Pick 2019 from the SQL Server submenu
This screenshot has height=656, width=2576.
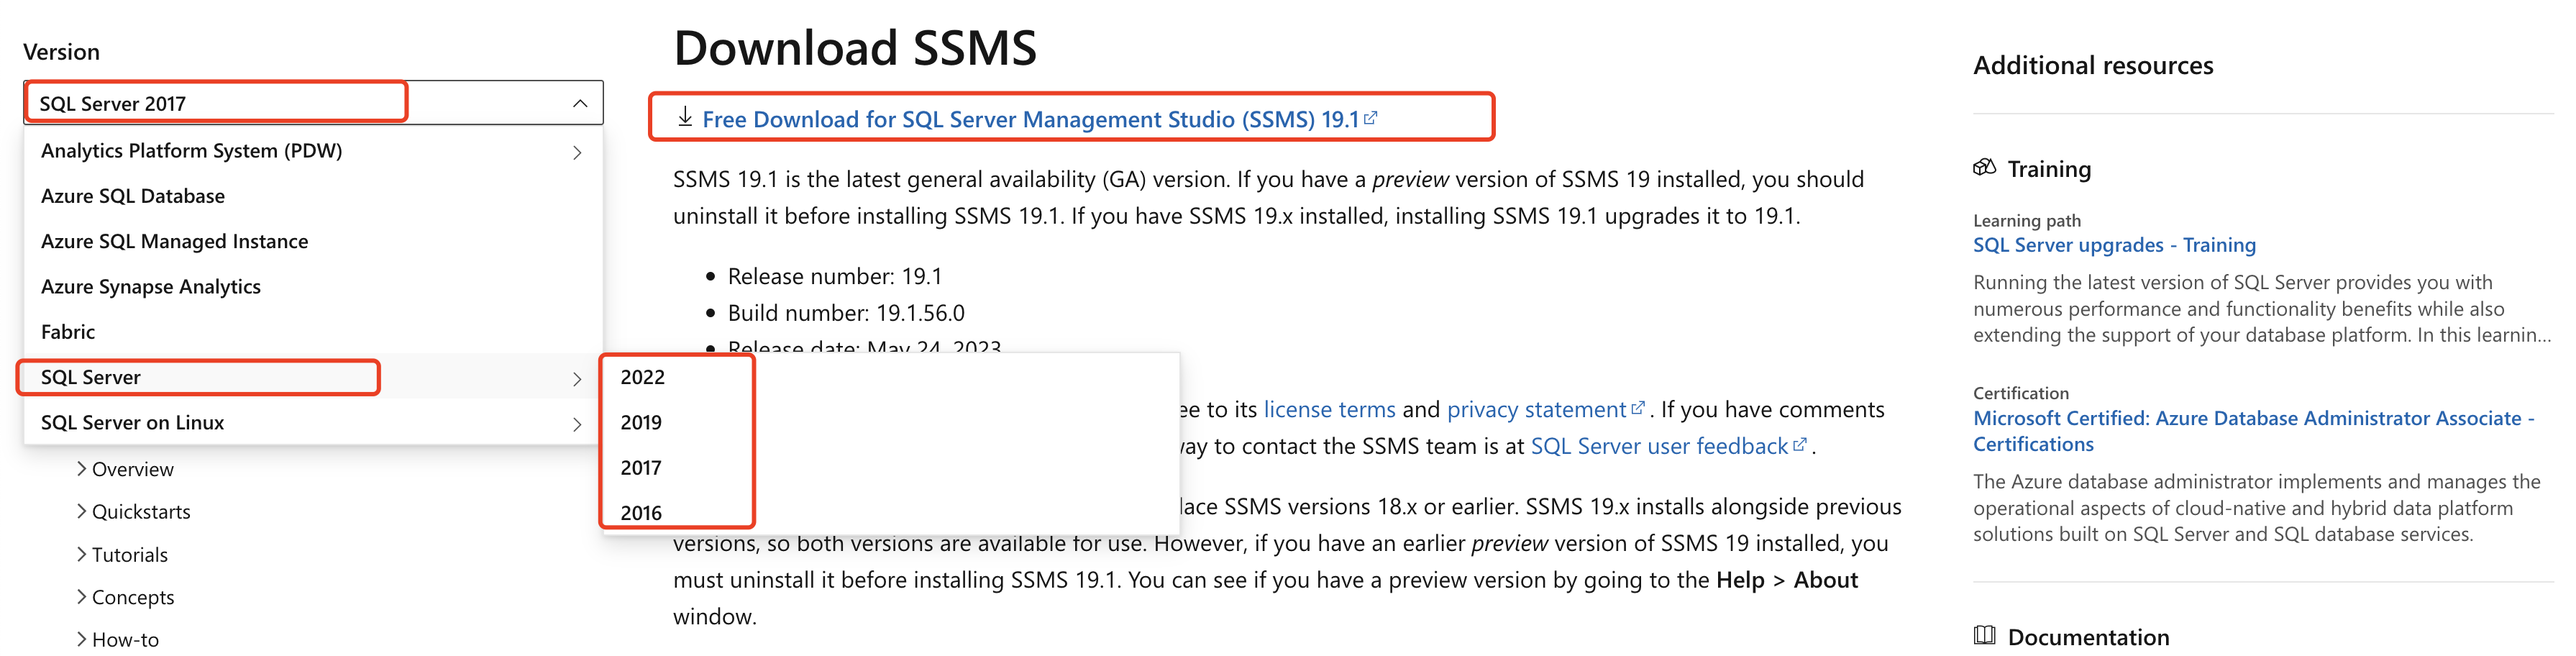641,422
